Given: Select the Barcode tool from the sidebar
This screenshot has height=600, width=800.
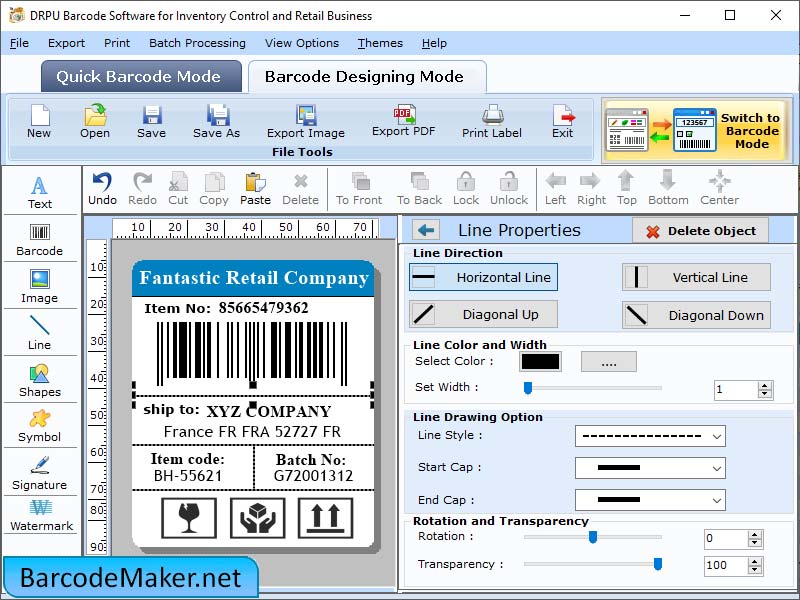Looking at the screenshot, I should pos(40,238).
